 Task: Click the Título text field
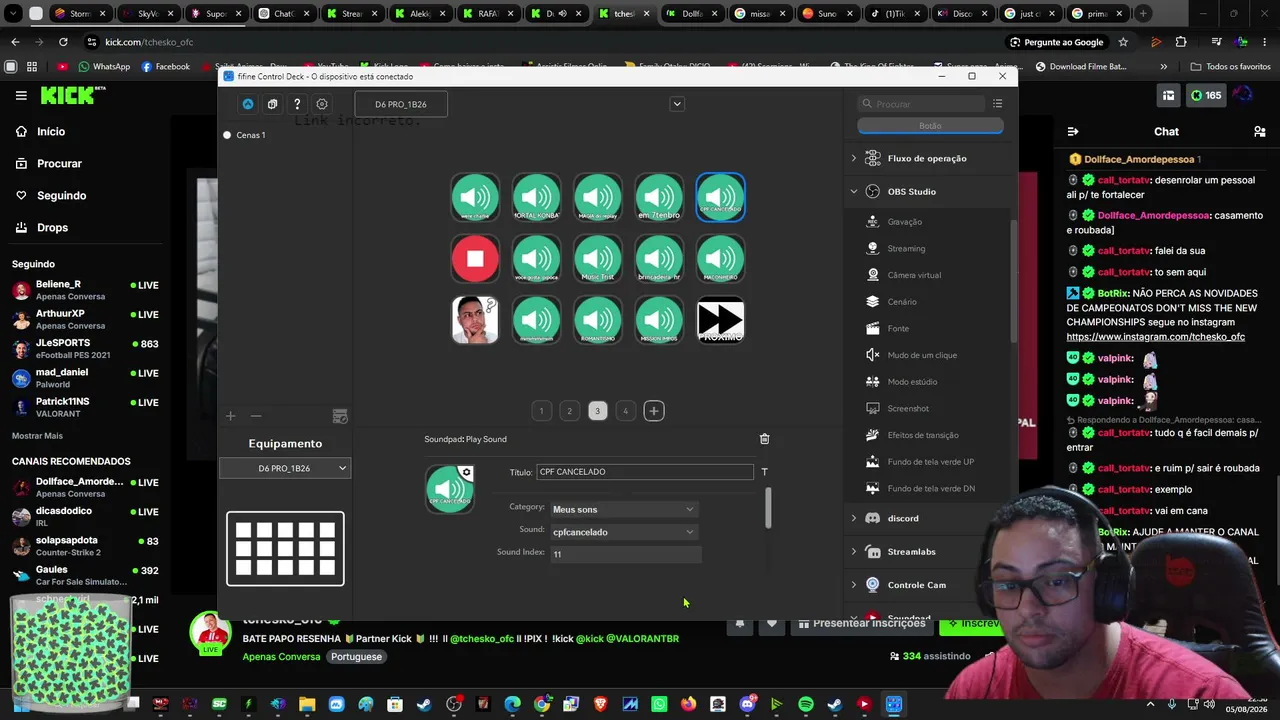645,472
